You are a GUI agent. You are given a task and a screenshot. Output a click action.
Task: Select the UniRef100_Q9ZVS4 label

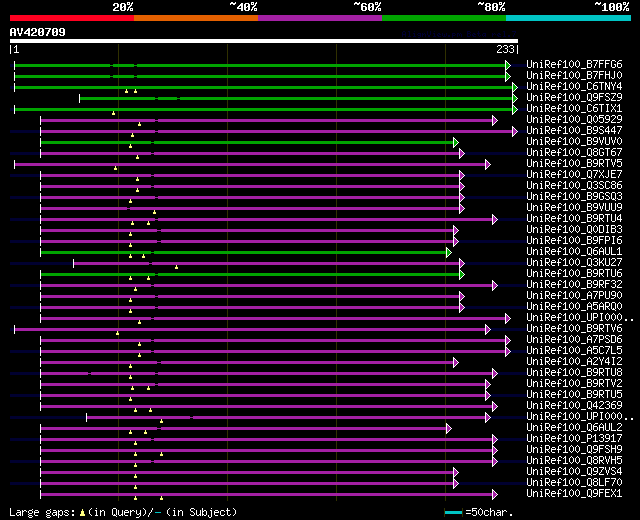[x=574, y=472]
